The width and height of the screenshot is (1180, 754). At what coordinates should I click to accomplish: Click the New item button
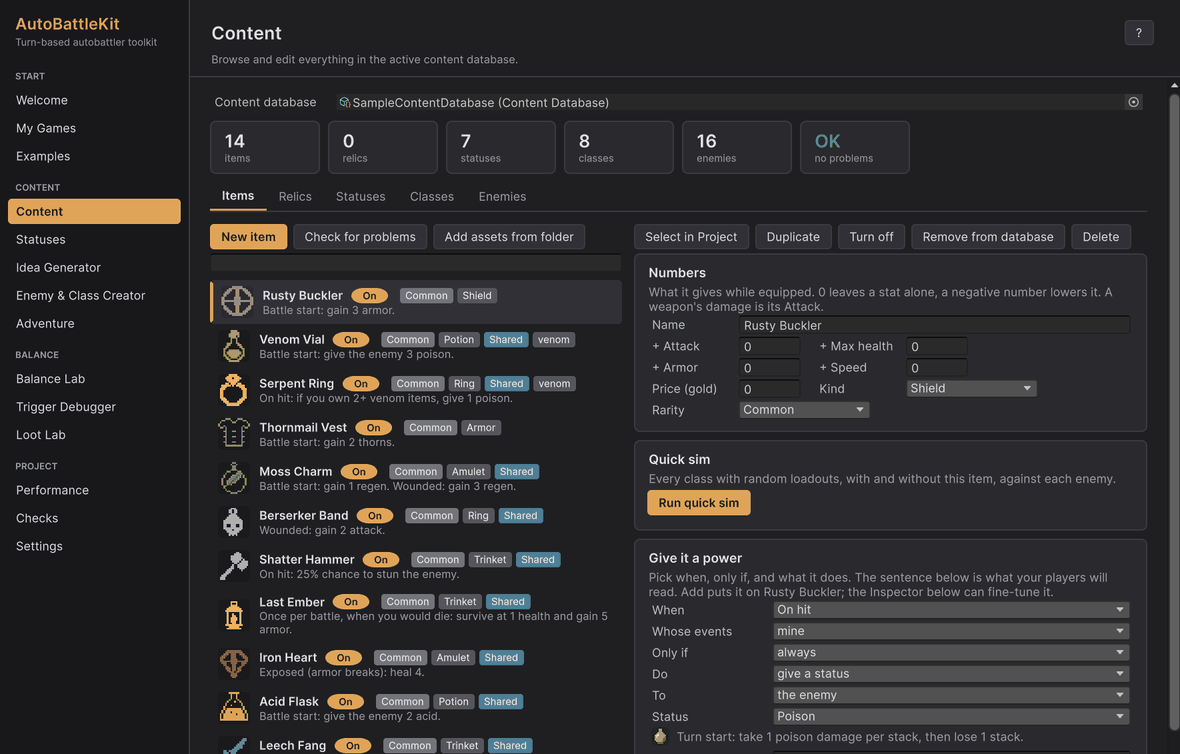(x=248, y=236)
